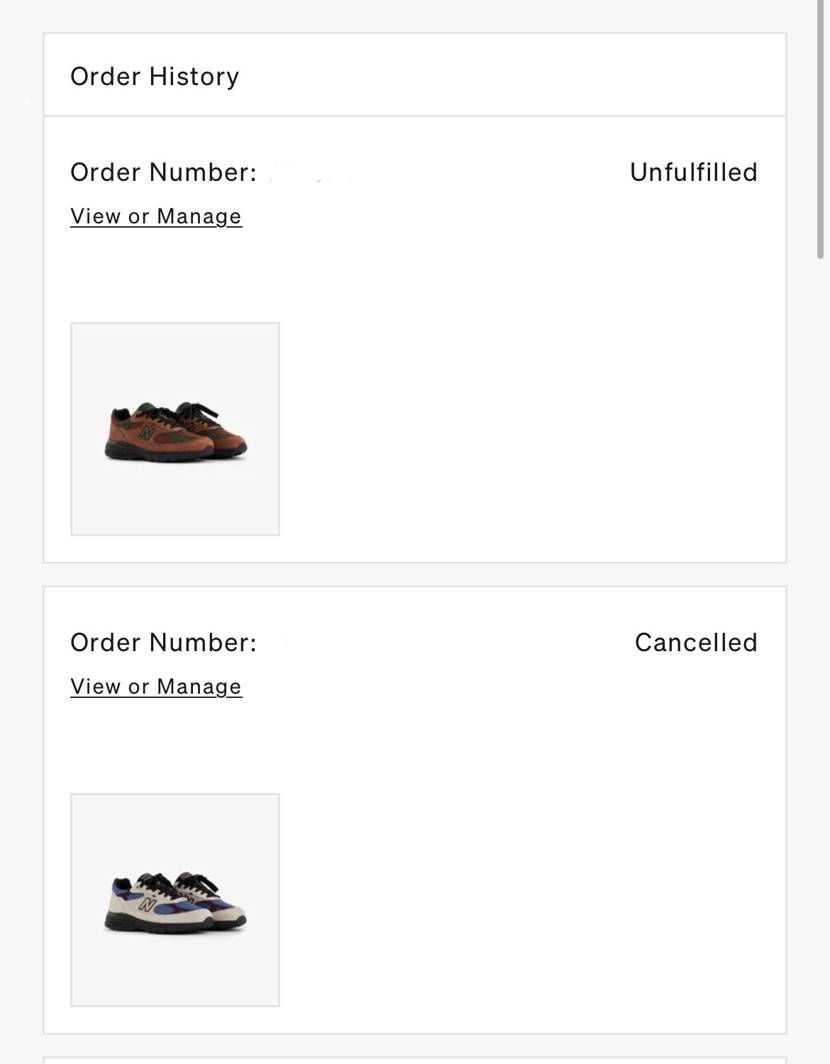Click the Order History heading
This screenshot has height=1064, width=830.
coord(155,77)
